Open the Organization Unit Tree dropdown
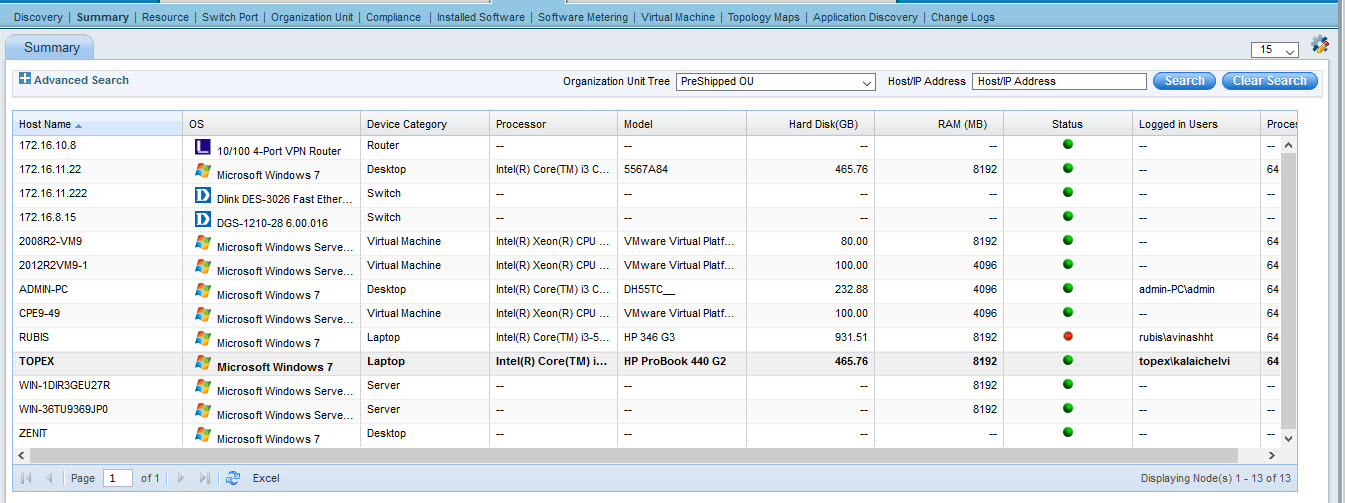 click(x=776, y=82)
